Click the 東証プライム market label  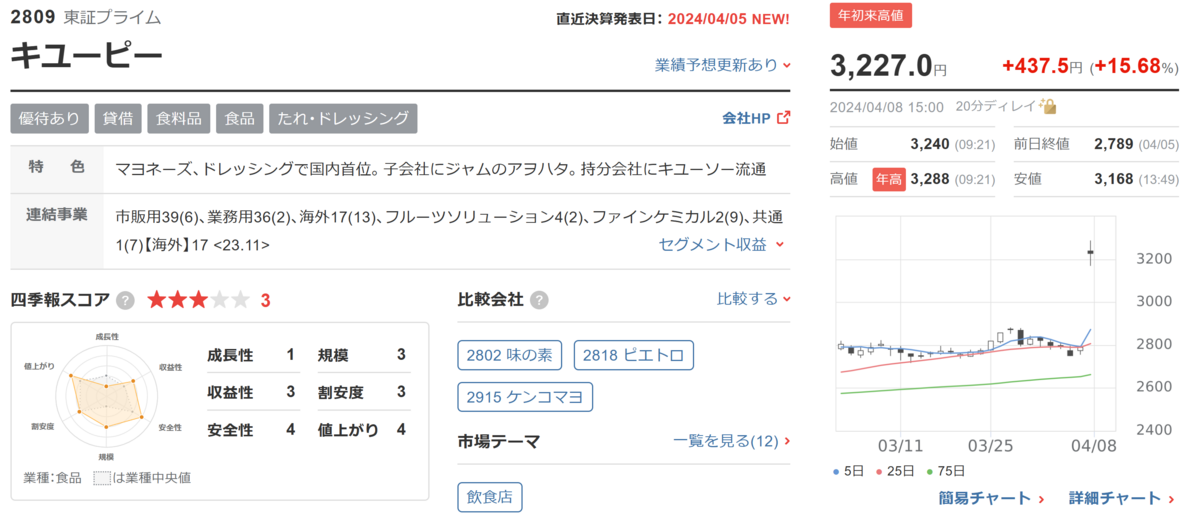(x=112, y=17)
